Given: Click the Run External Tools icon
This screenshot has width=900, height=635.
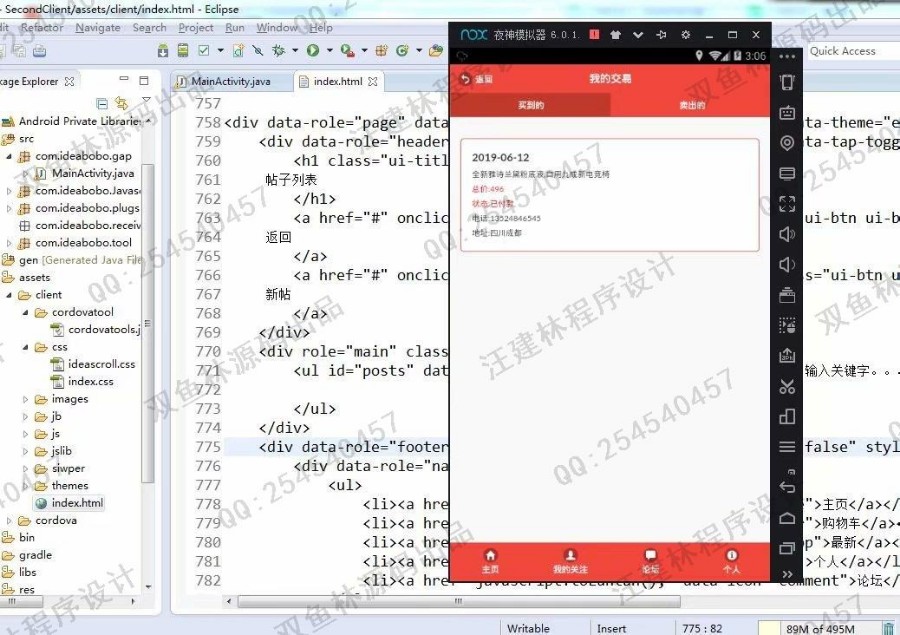Looking at the screenshot, I should (347, 51).
